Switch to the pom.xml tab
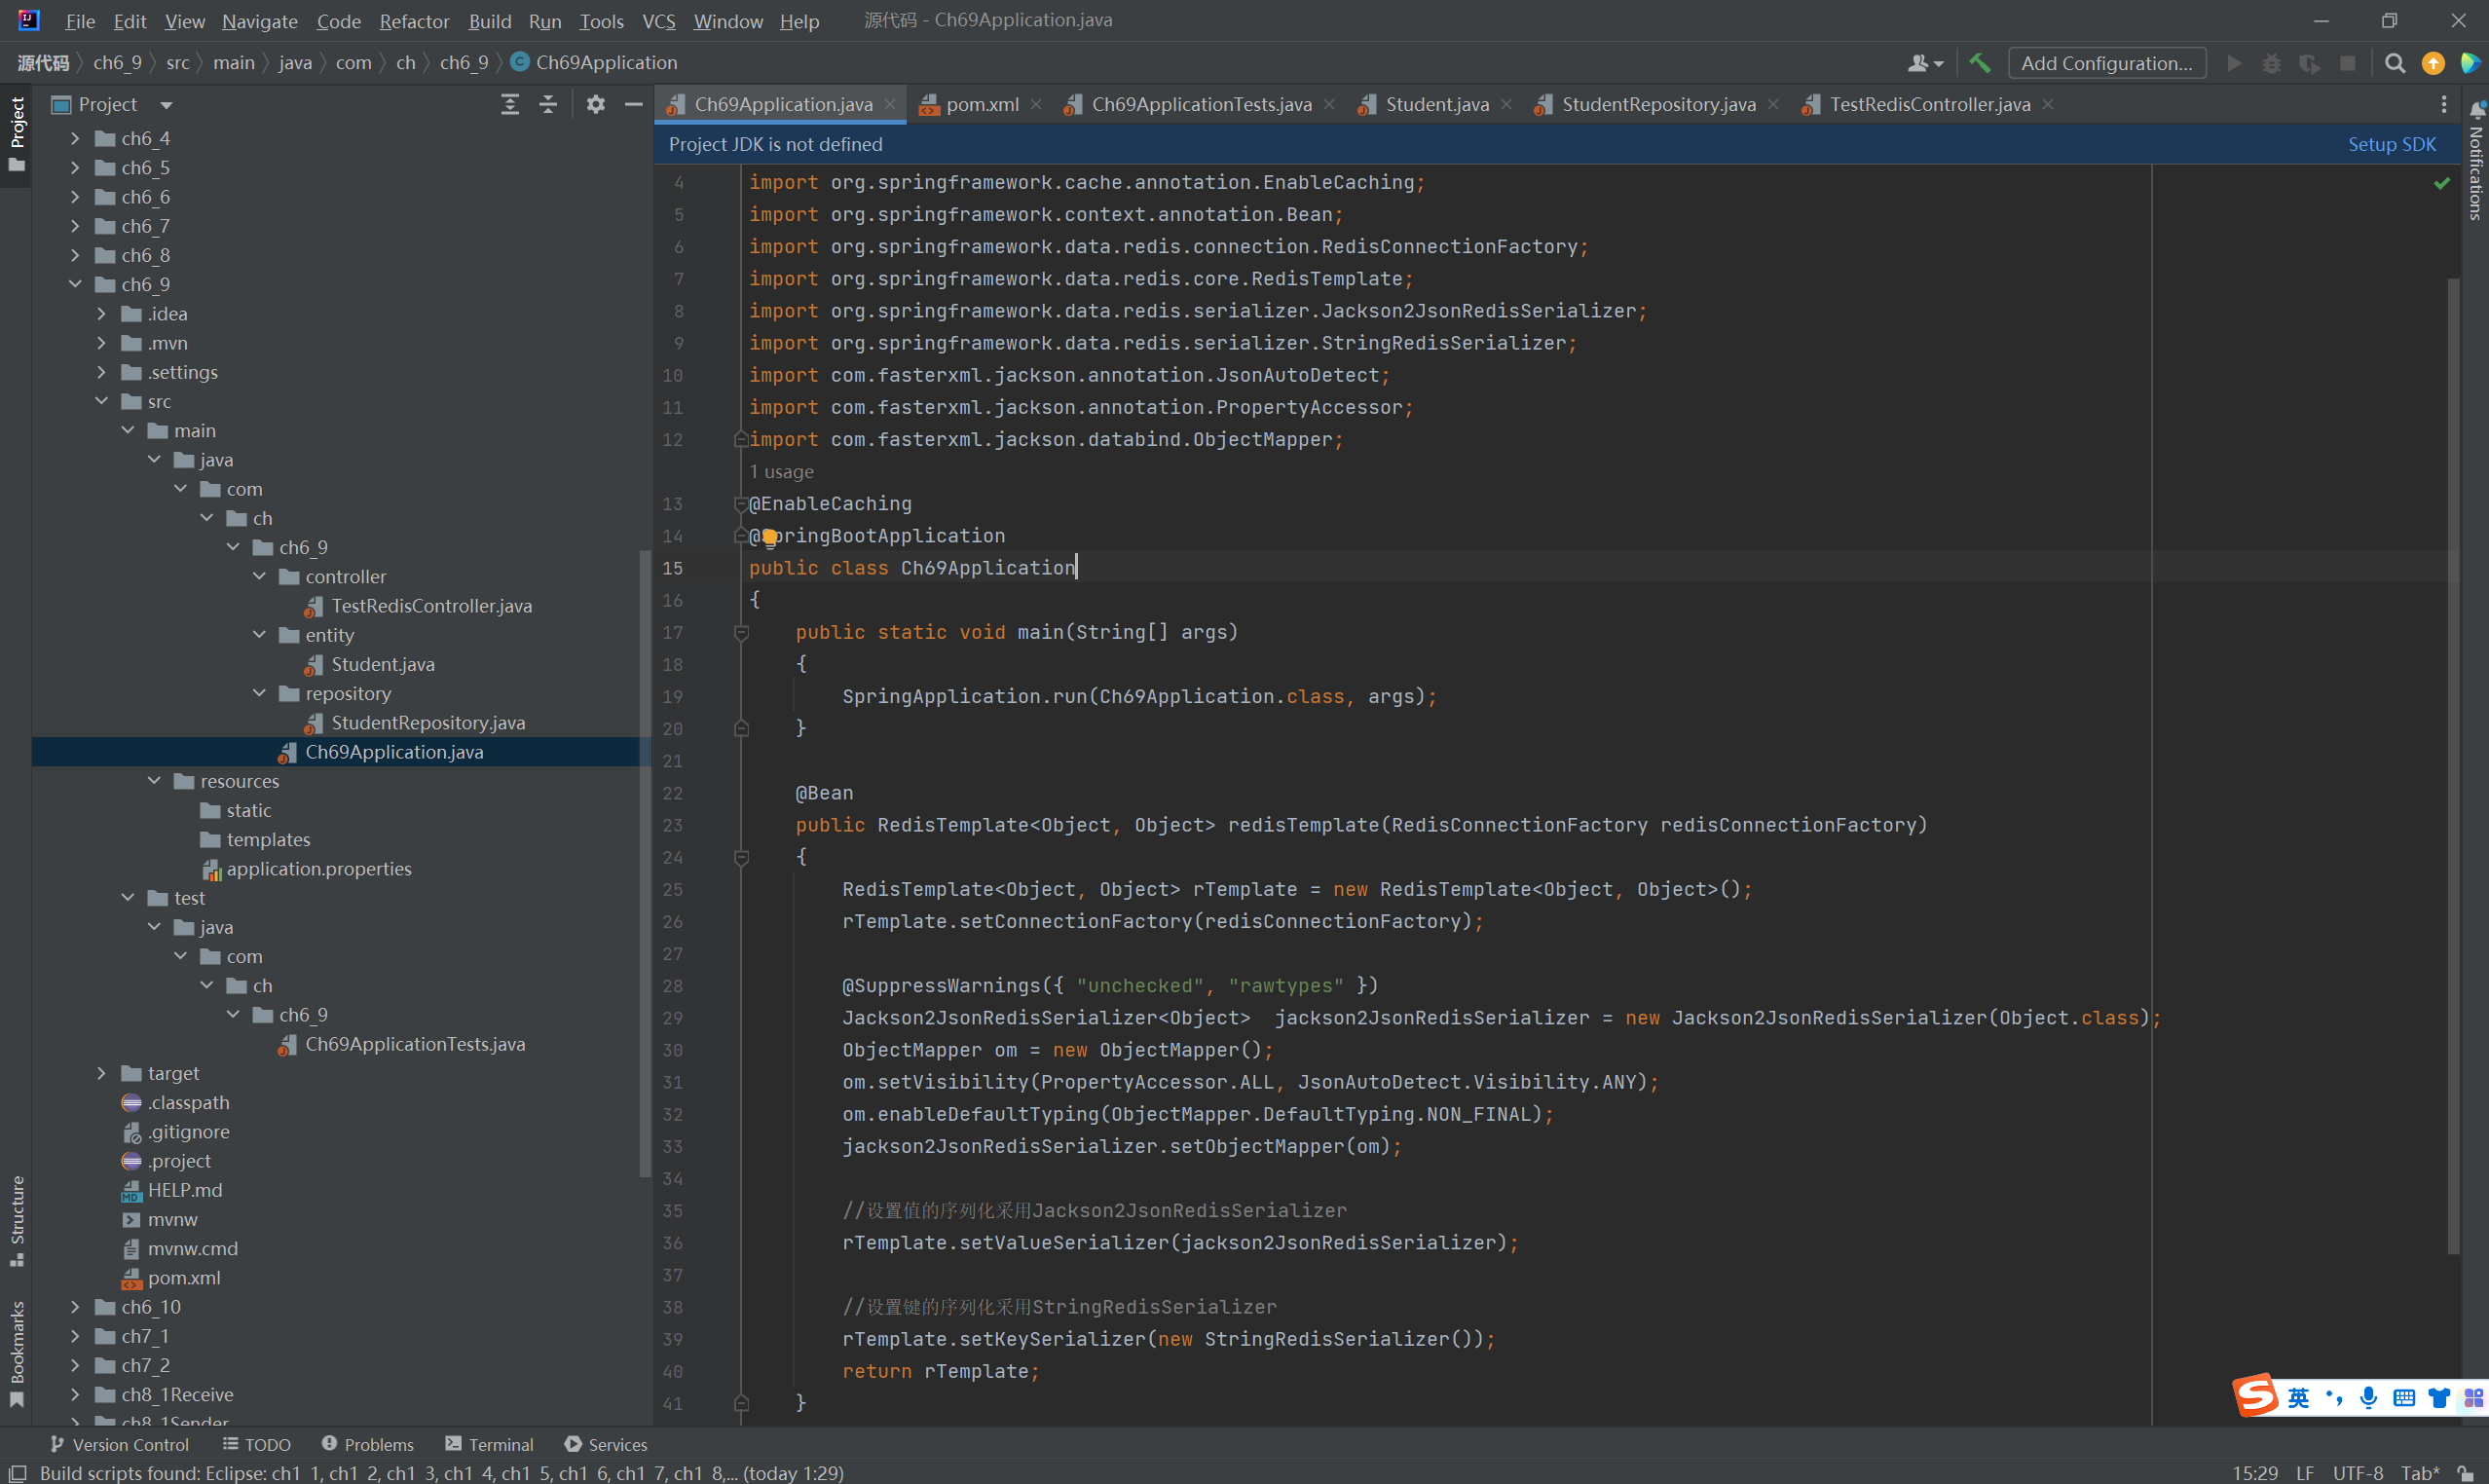Image resolution: width=2489 pixels, height=1484 pixels. 981,104
